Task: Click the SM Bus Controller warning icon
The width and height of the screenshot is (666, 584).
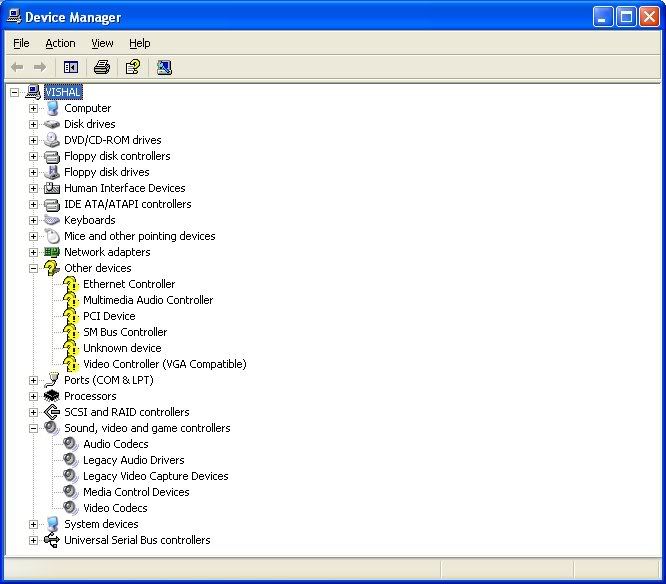Action: point(71,332)
